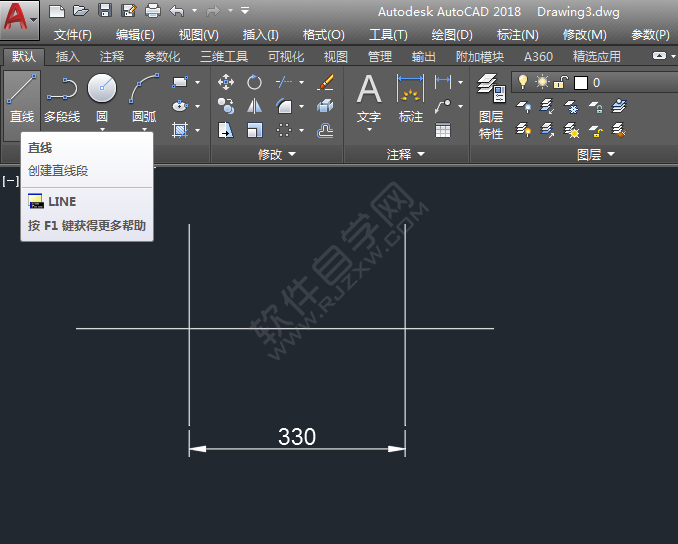This screenshot has width=678, height=544.
Task: Click the 多段线 polyline button
Action: [x=62, y=98]
